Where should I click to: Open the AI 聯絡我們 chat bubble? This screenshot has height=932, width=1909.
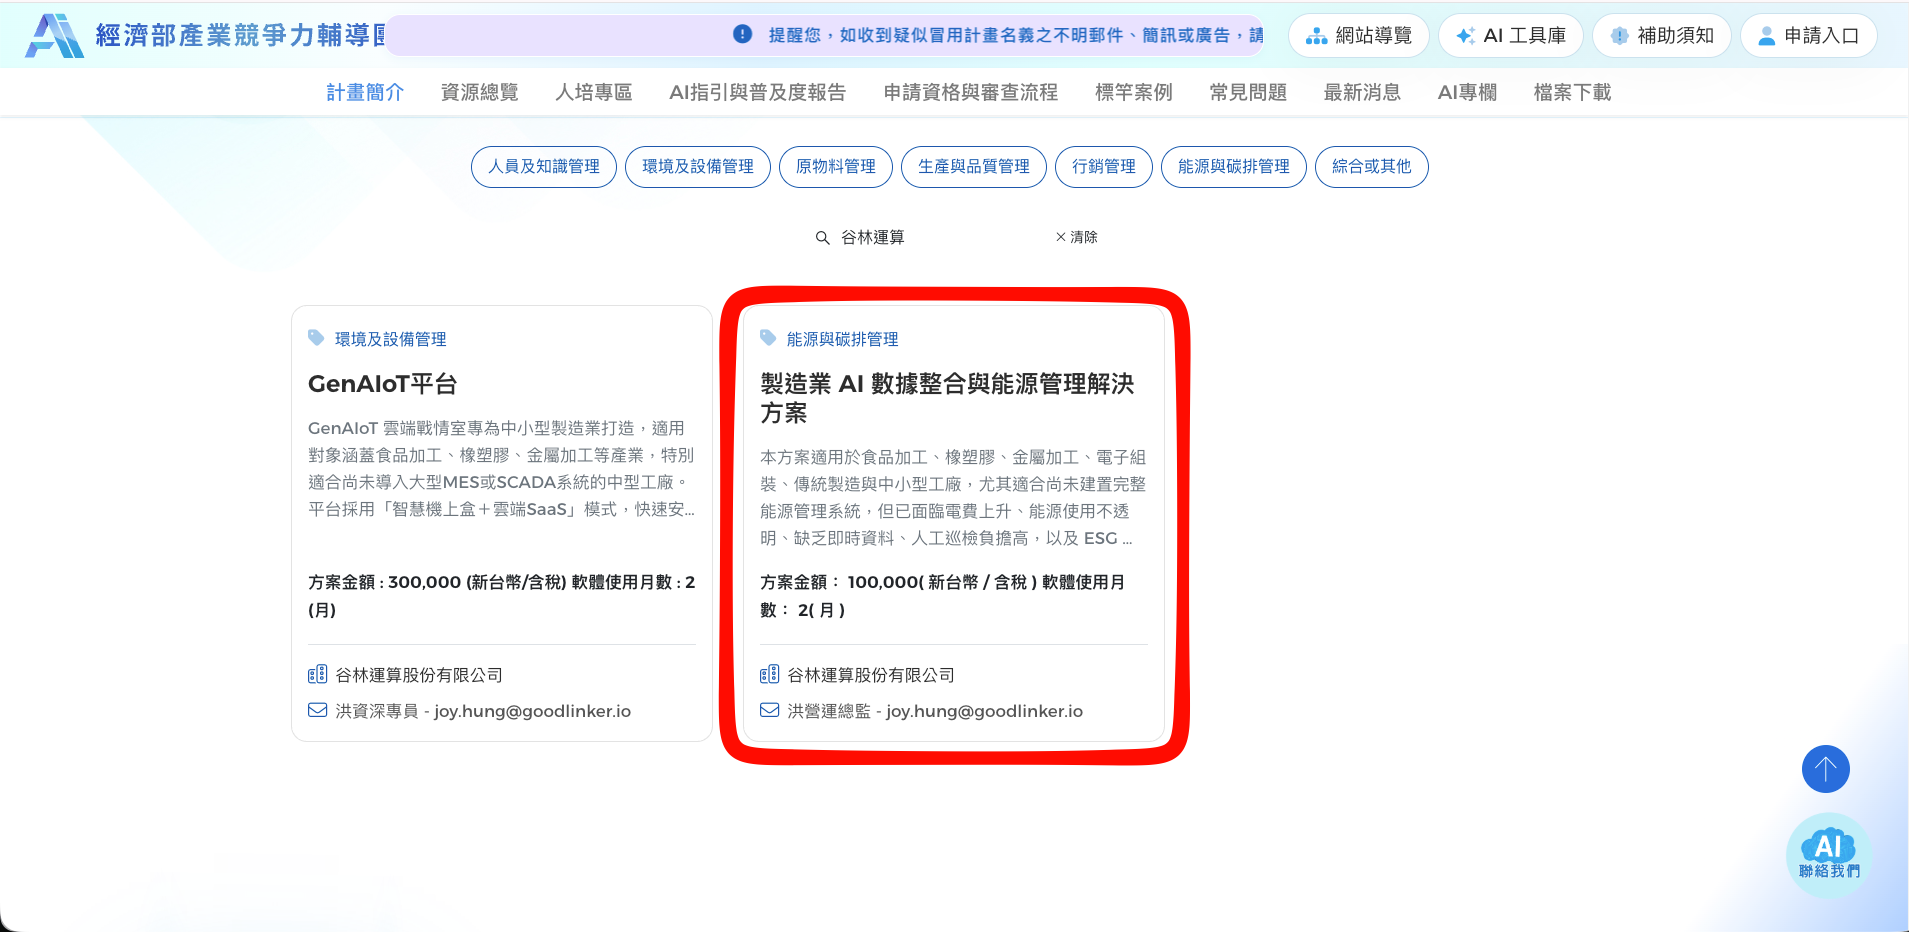pos(1829,855)
